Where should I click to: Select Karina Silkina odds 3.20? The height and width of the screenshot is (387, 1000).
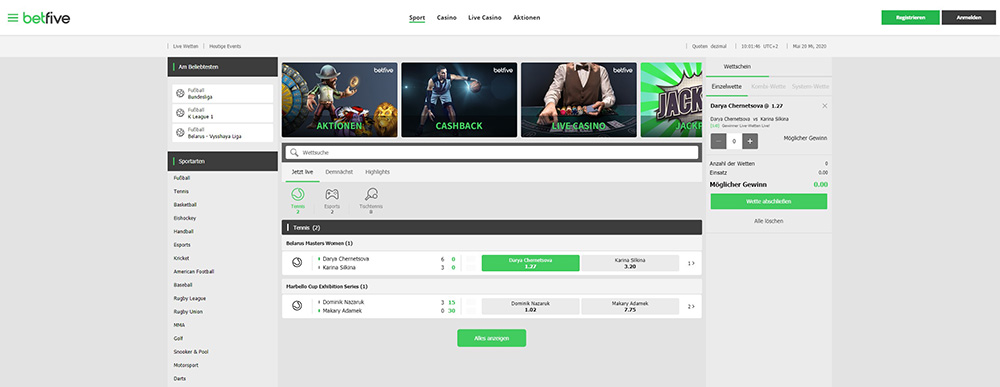click(630, 263)
